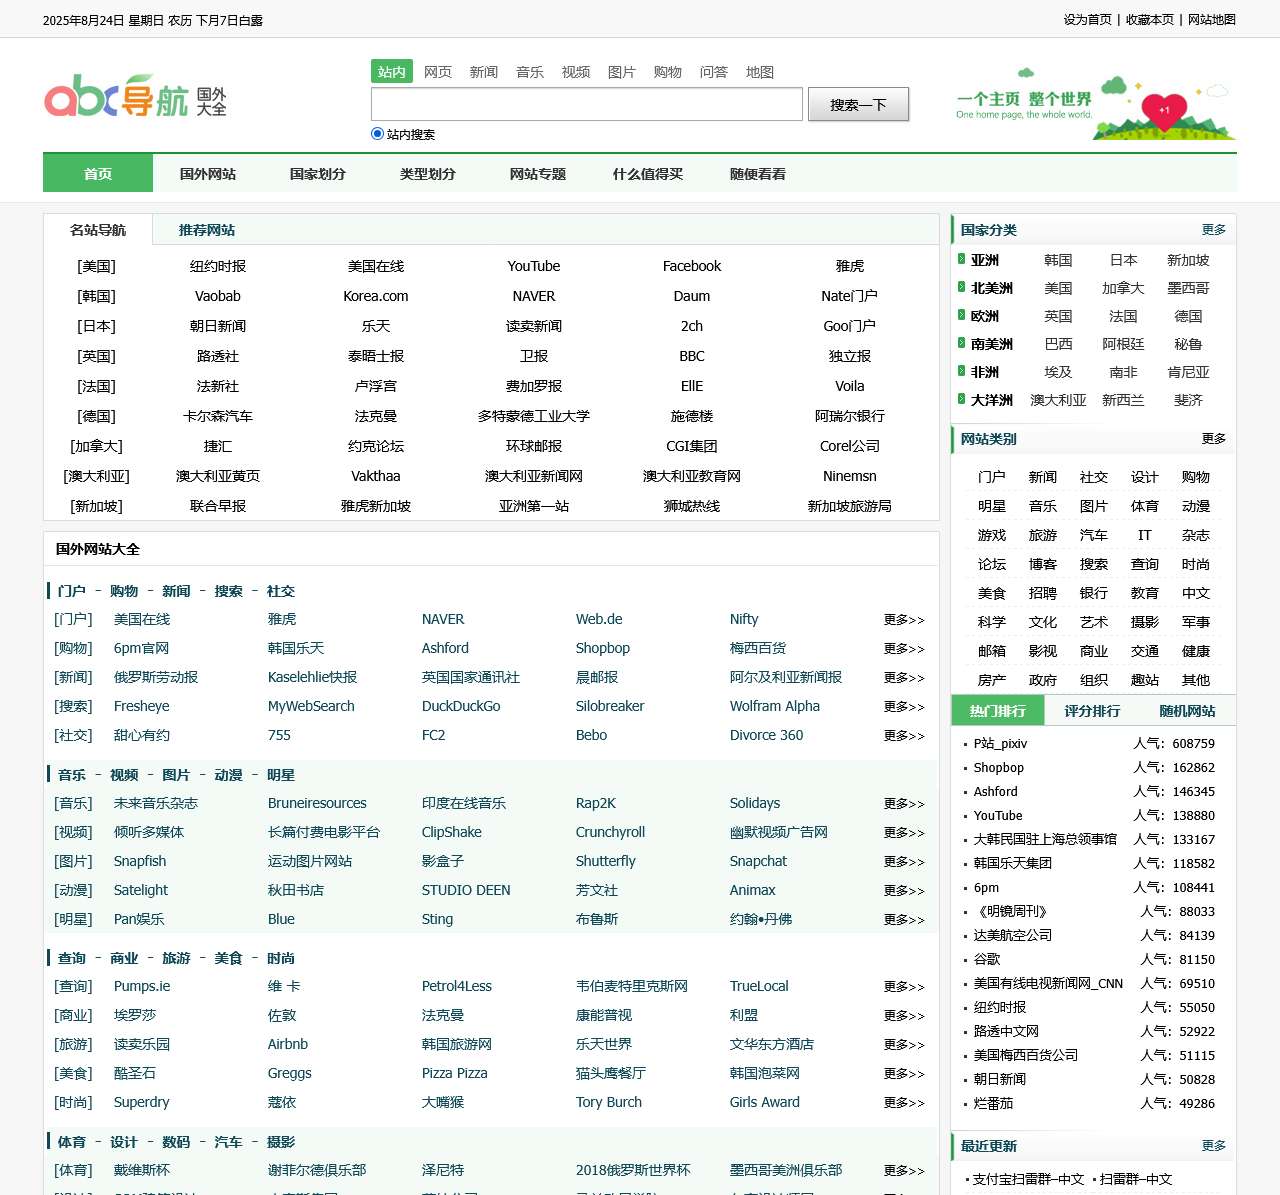
Task: Switch to 推荐网站 tab
Action: 207,230
